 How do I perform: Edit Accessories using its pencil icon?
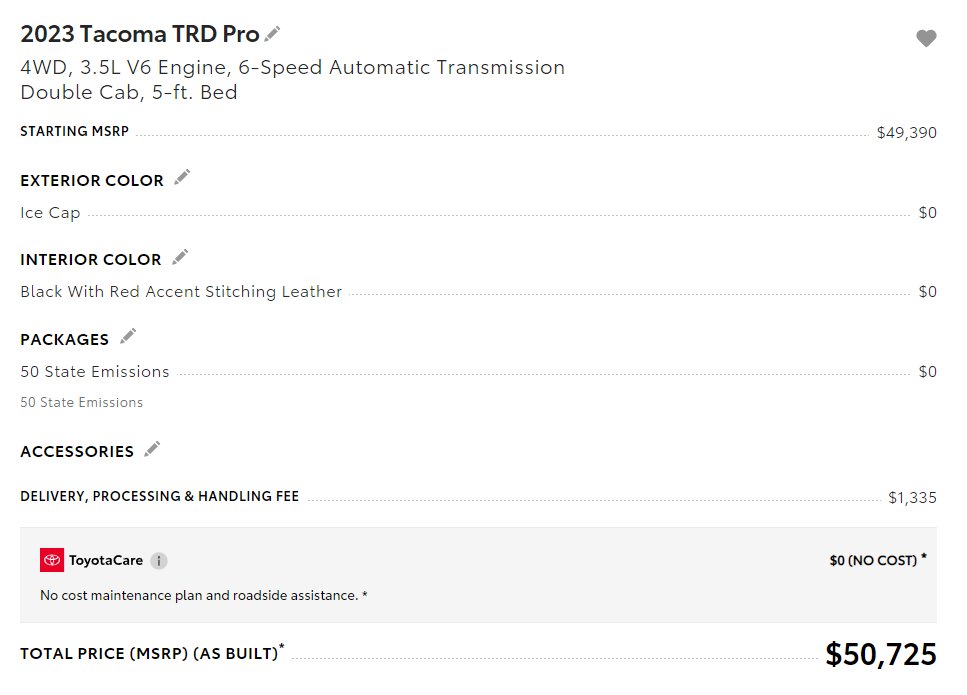[x=152, y=449]
